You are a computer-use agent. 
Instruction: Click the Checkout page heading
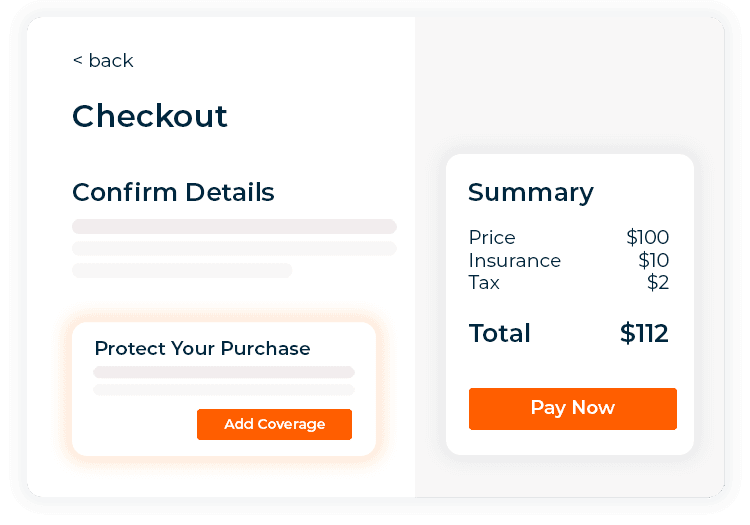150,116
